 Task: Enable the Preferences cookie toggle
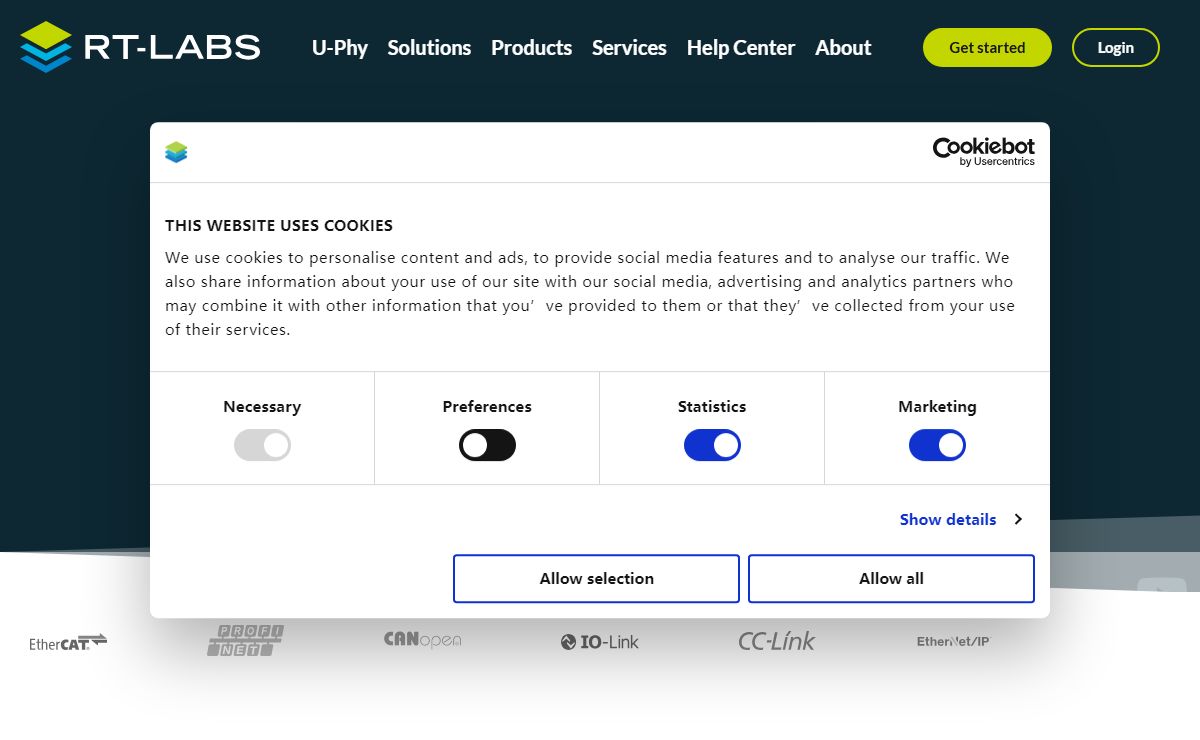(x=487, y=445)
